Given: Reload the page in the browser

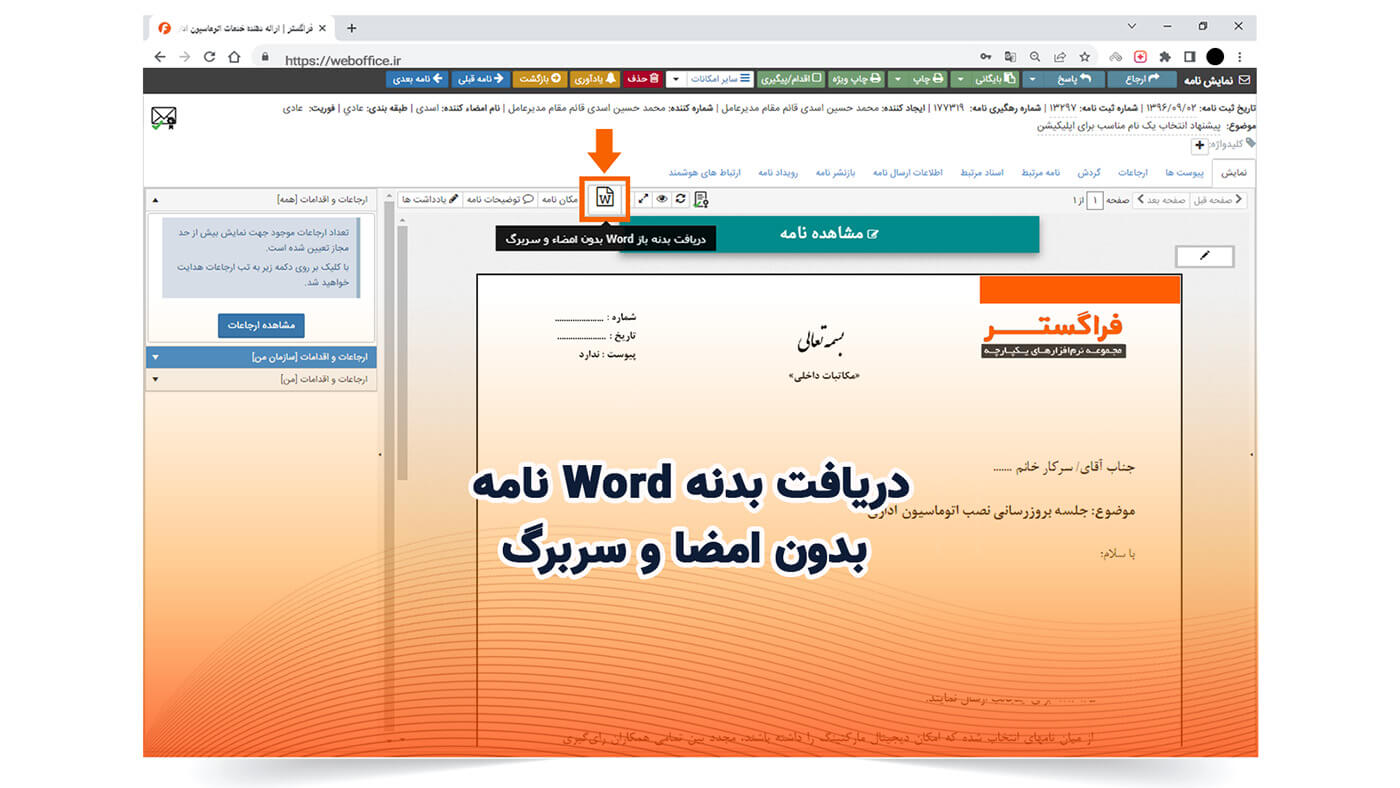Looking at the screenshot, I should [x=209, y=57].
